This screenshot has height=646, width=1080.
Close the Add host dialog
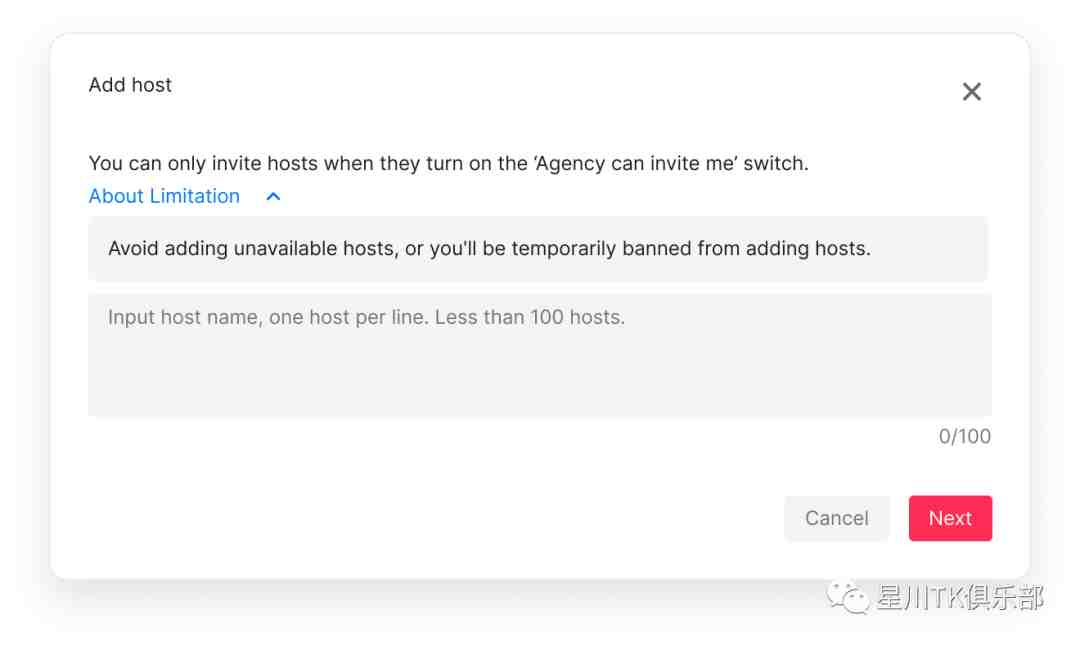(971, 91)
